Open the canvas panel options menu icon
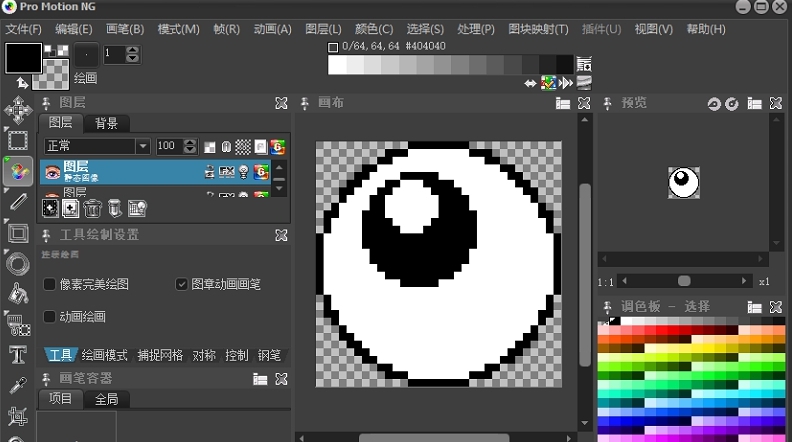The width and height of the screenshot is (792, 442). (x=563, y=104)
